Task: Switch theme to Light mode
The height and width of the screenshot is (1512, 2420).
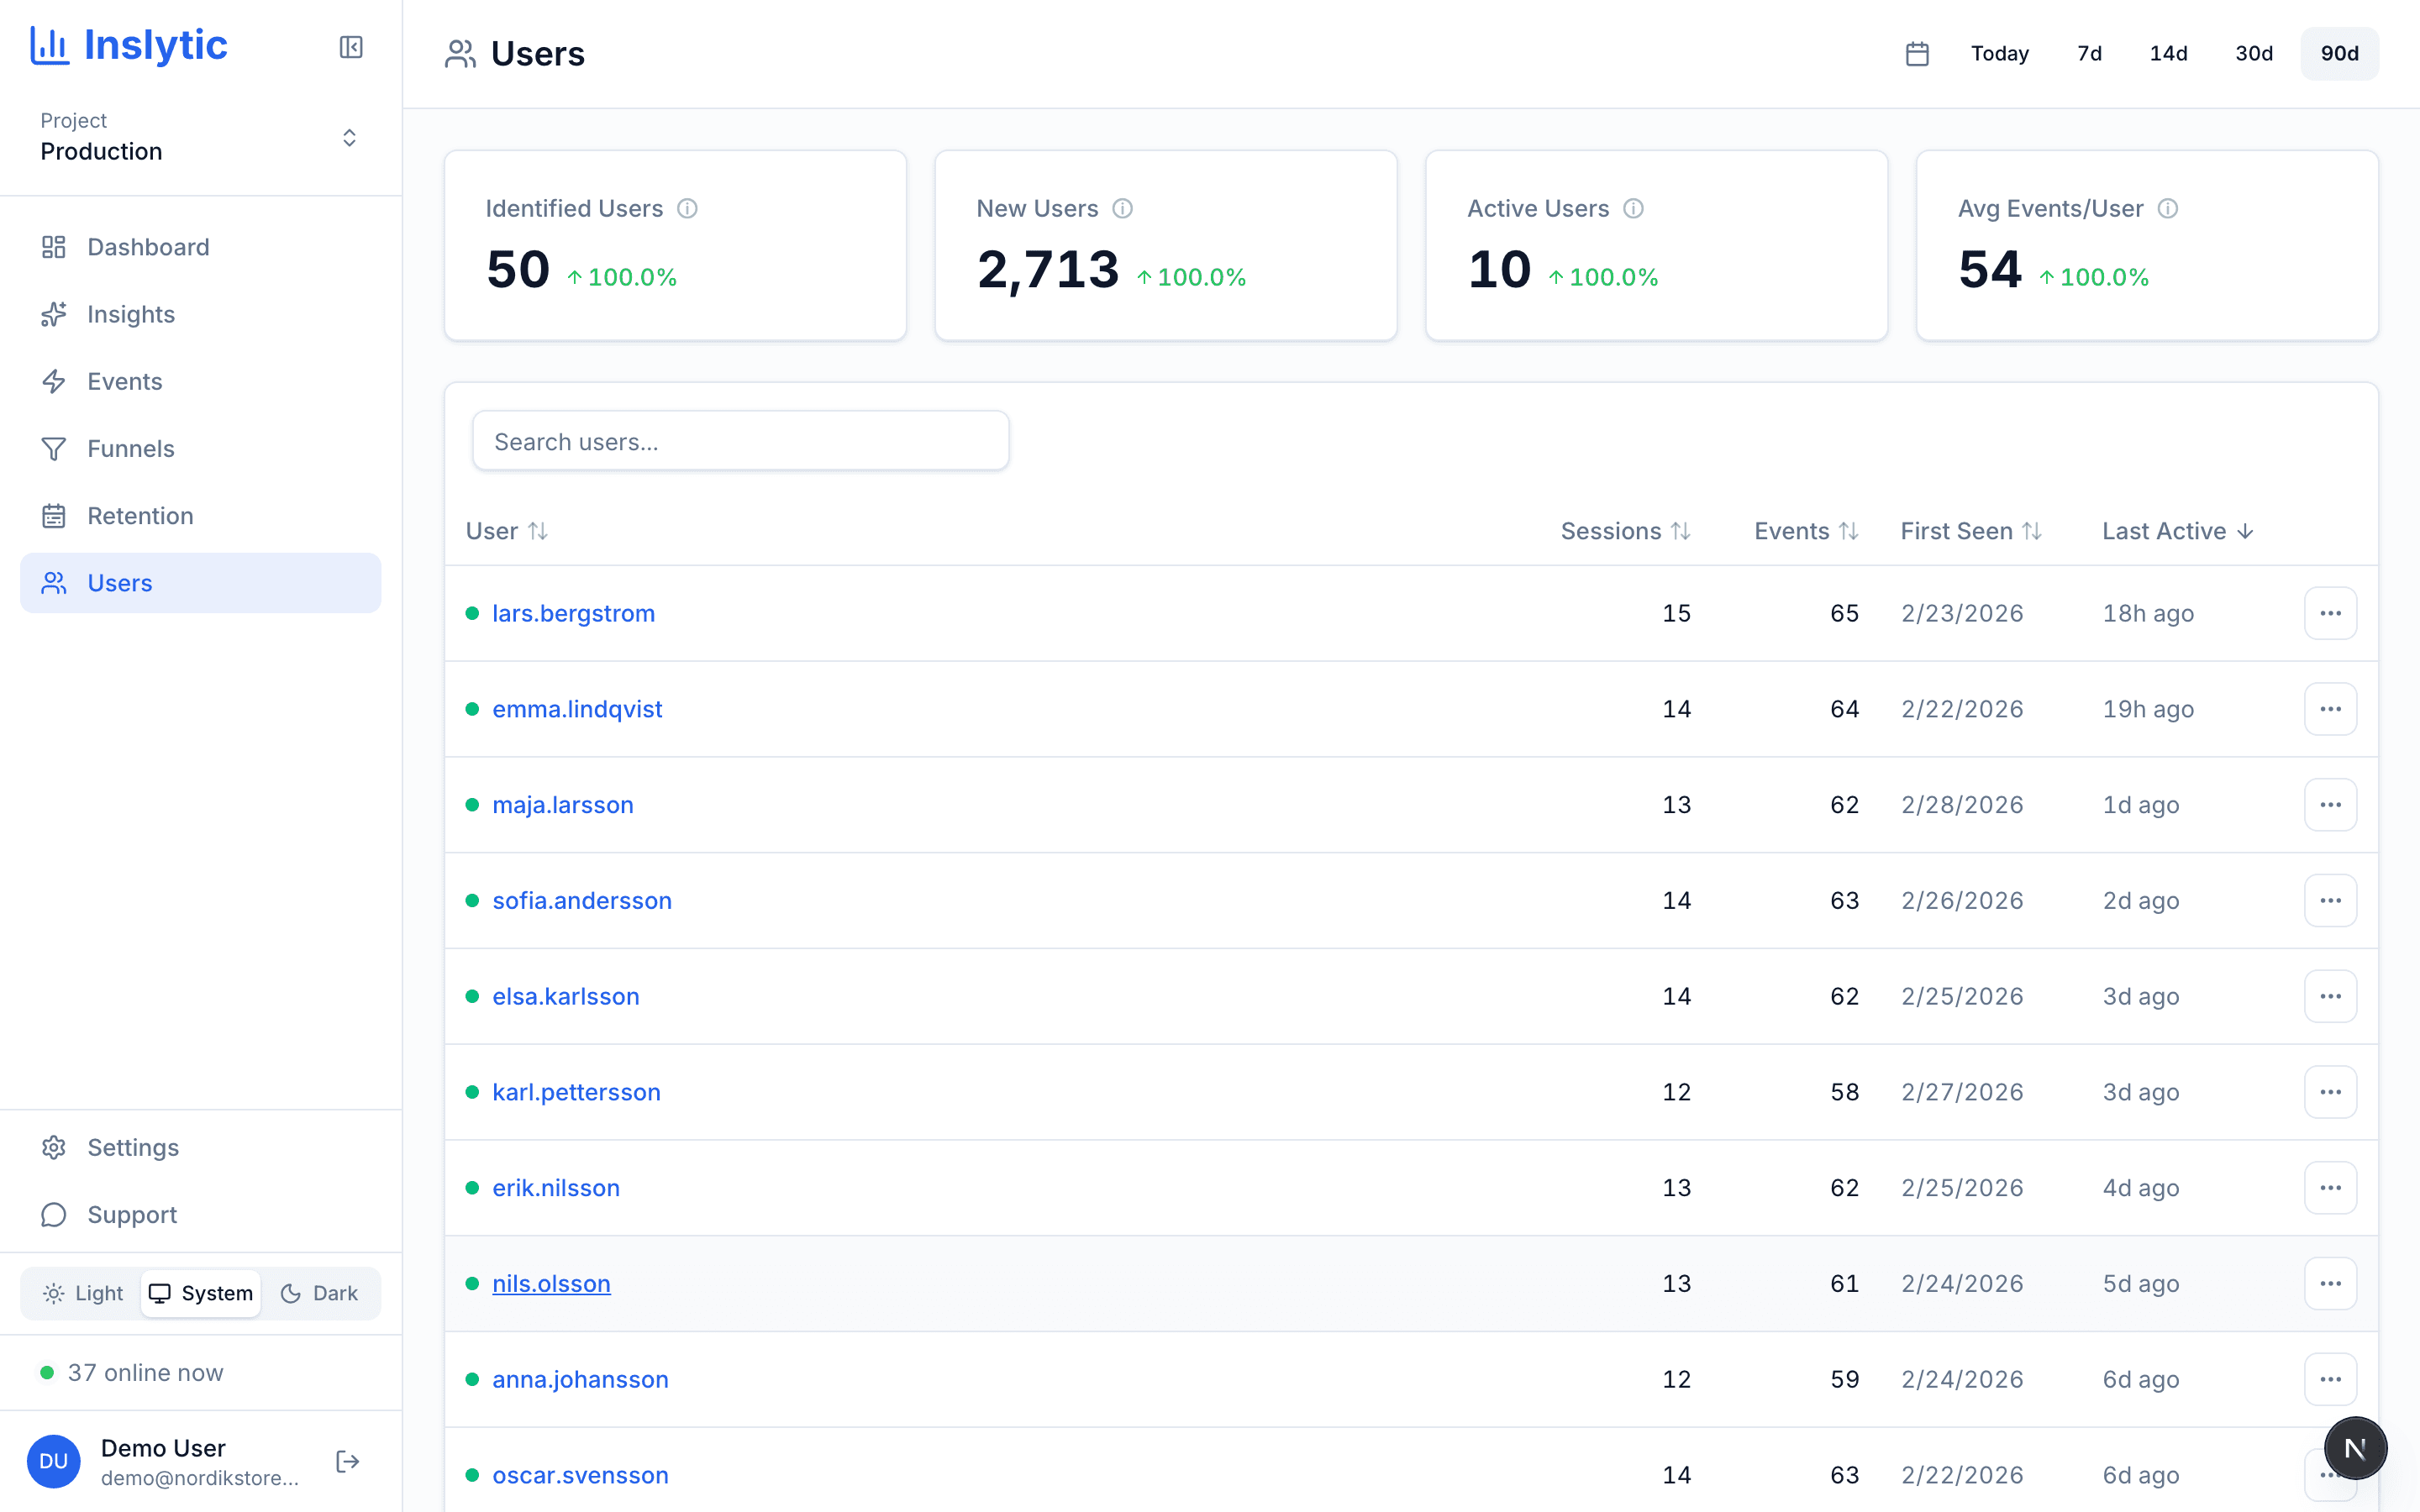Action: (x=82, y=1292)
